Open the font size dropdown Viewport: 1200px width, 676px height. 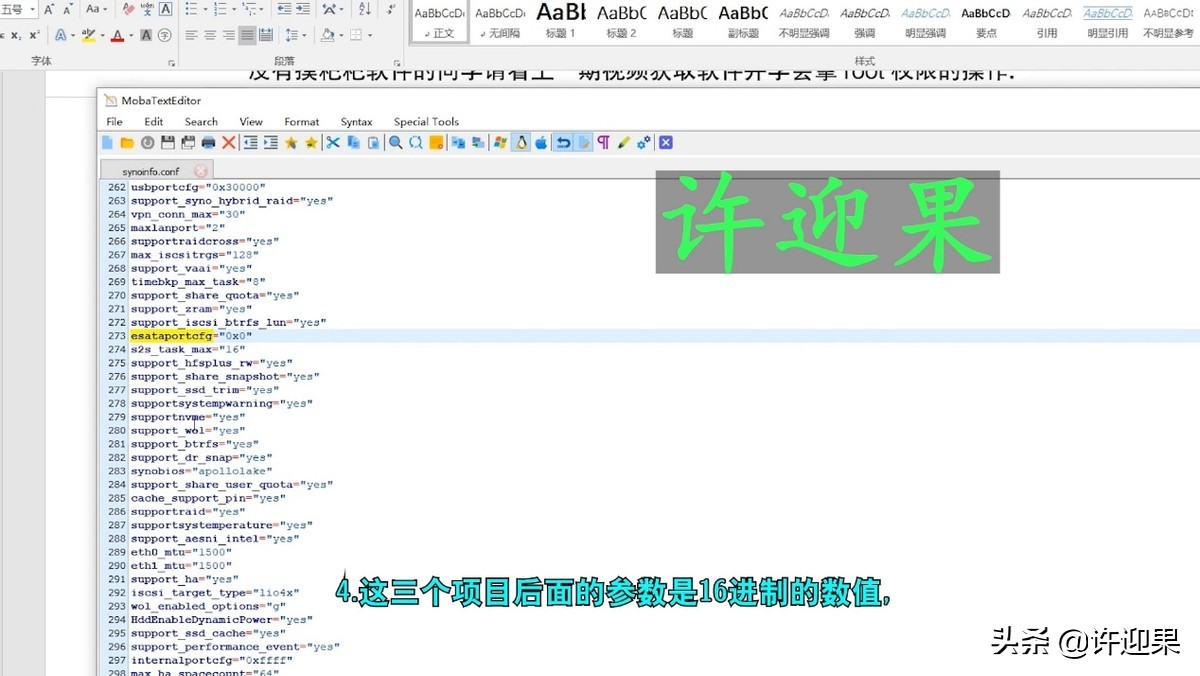pos(32,9)
